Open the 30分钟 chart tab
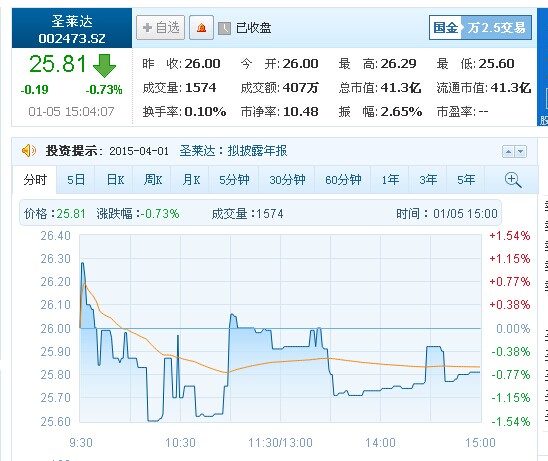 click(x=287, y=180)
